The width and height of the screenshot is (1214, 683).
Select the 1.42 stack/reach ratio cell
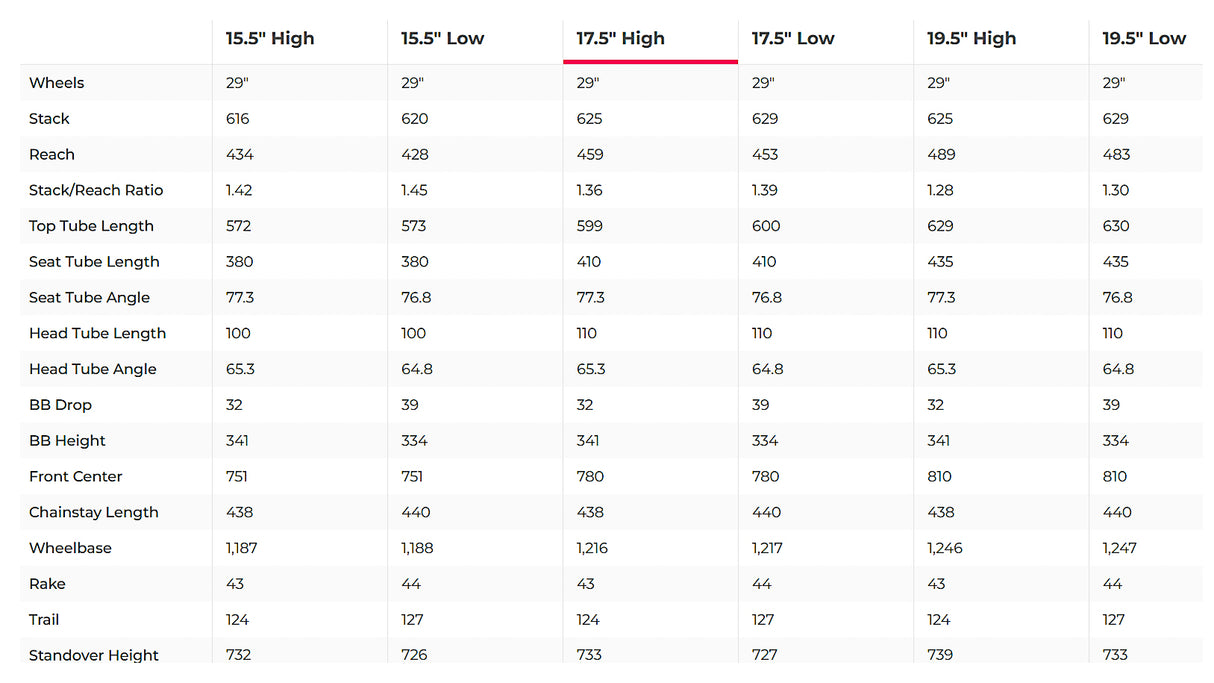239,190
